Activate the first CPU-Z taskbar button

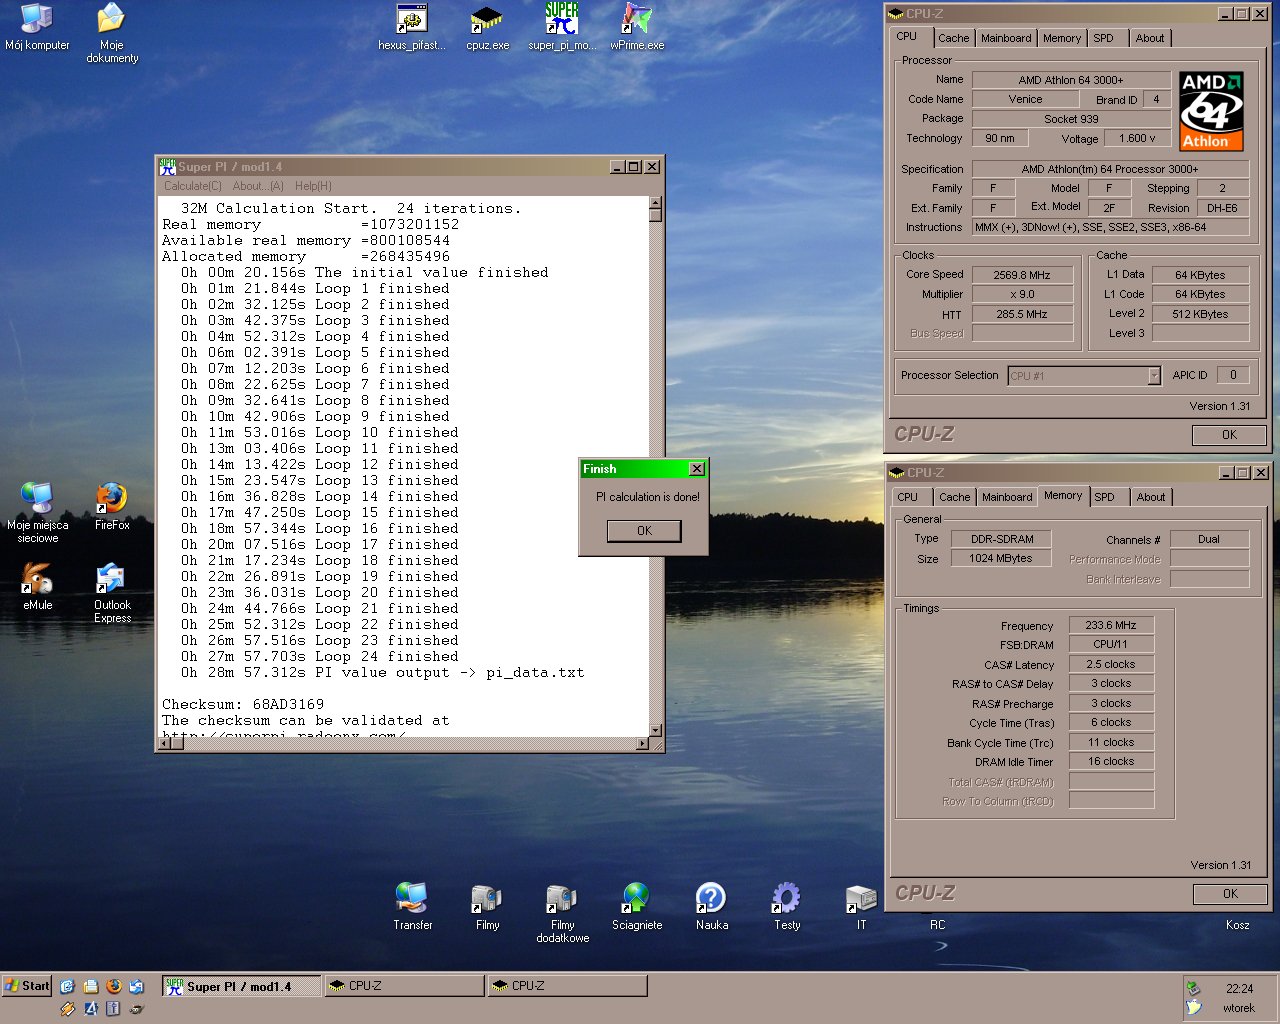404,986
